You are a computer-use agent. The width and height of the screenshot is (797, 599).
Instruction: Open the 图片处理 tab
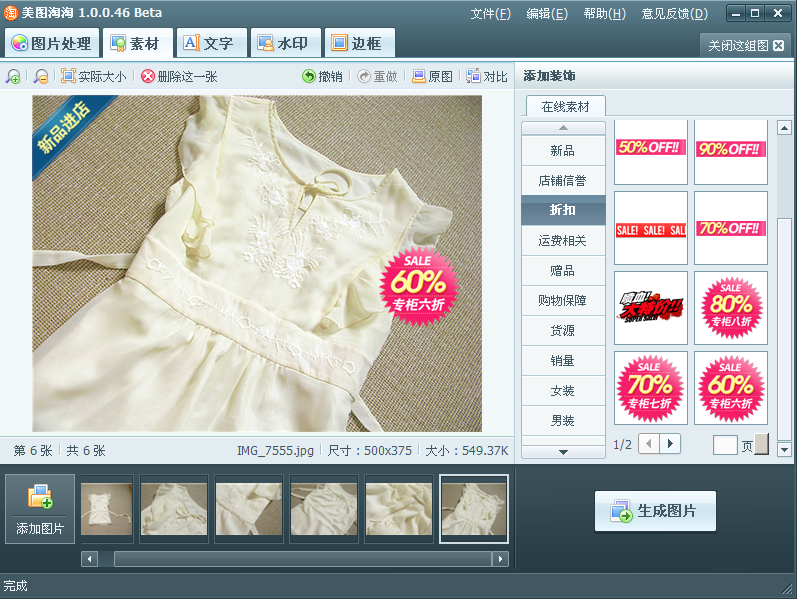[52, 43]
